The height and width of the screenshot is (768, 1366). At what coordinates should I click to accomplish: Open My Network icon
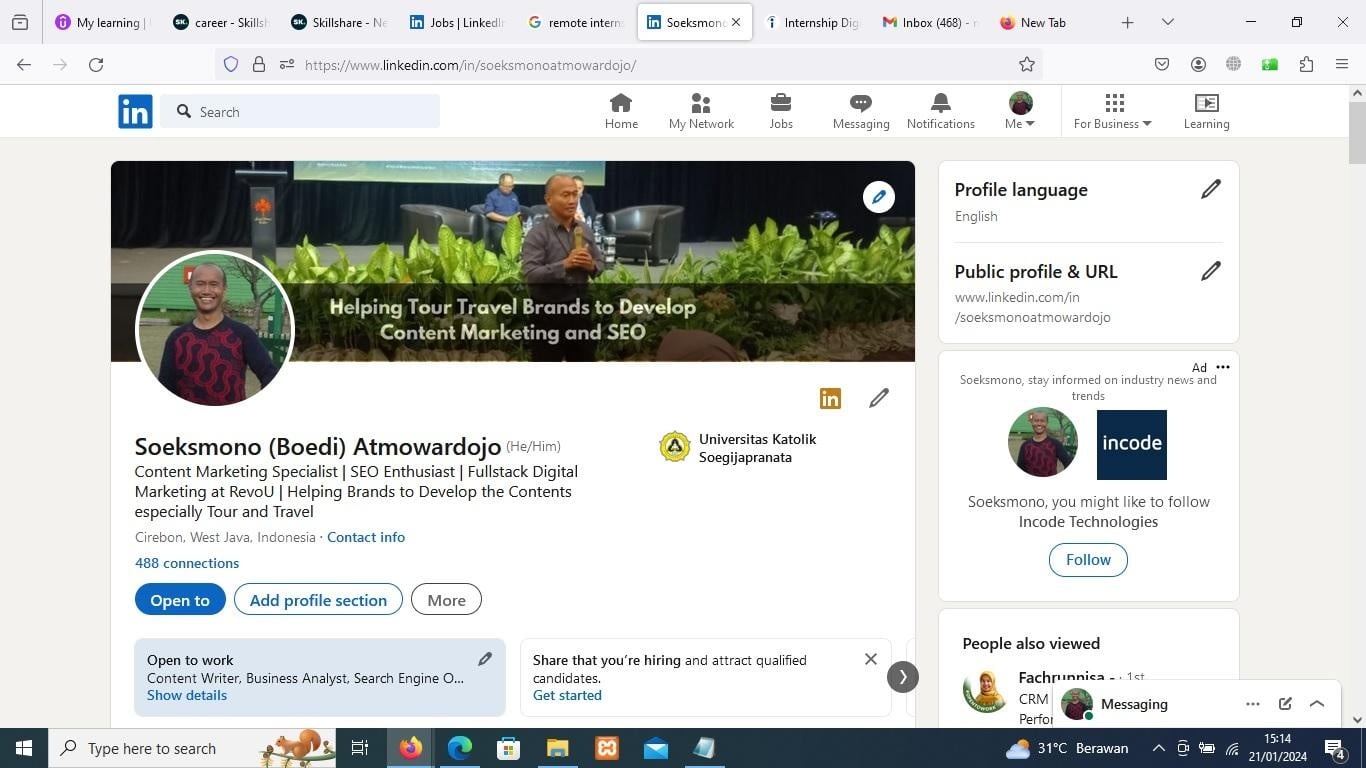701,111
